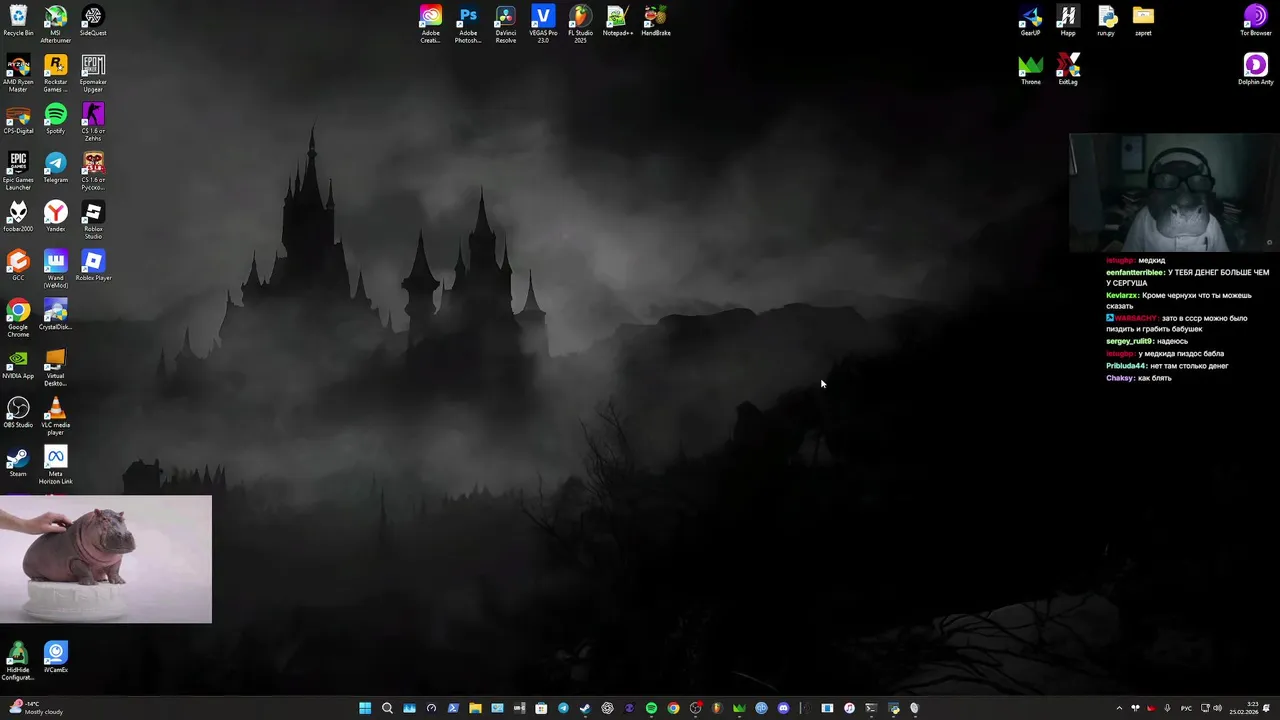This screenshot has width=1280, height=720.
Task: Open FL Studio 2025 icon
Action: click(x=581, y=24)
